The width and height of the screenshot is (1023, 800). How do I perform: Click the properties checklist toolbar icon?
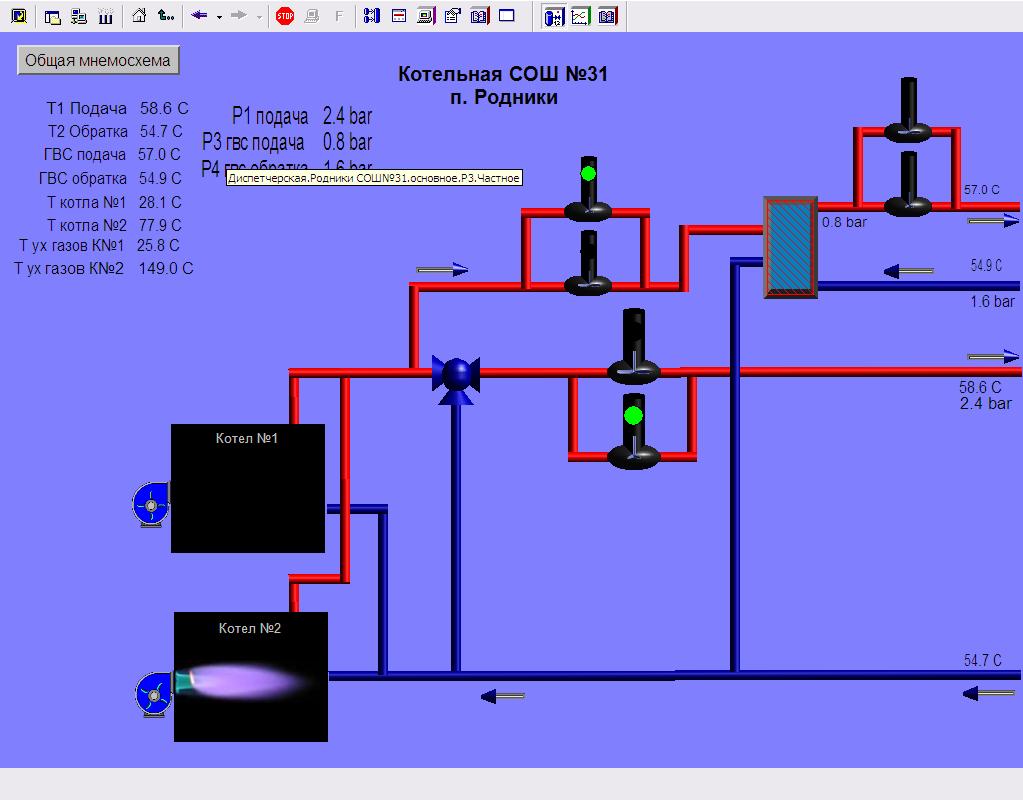(452, 16)
